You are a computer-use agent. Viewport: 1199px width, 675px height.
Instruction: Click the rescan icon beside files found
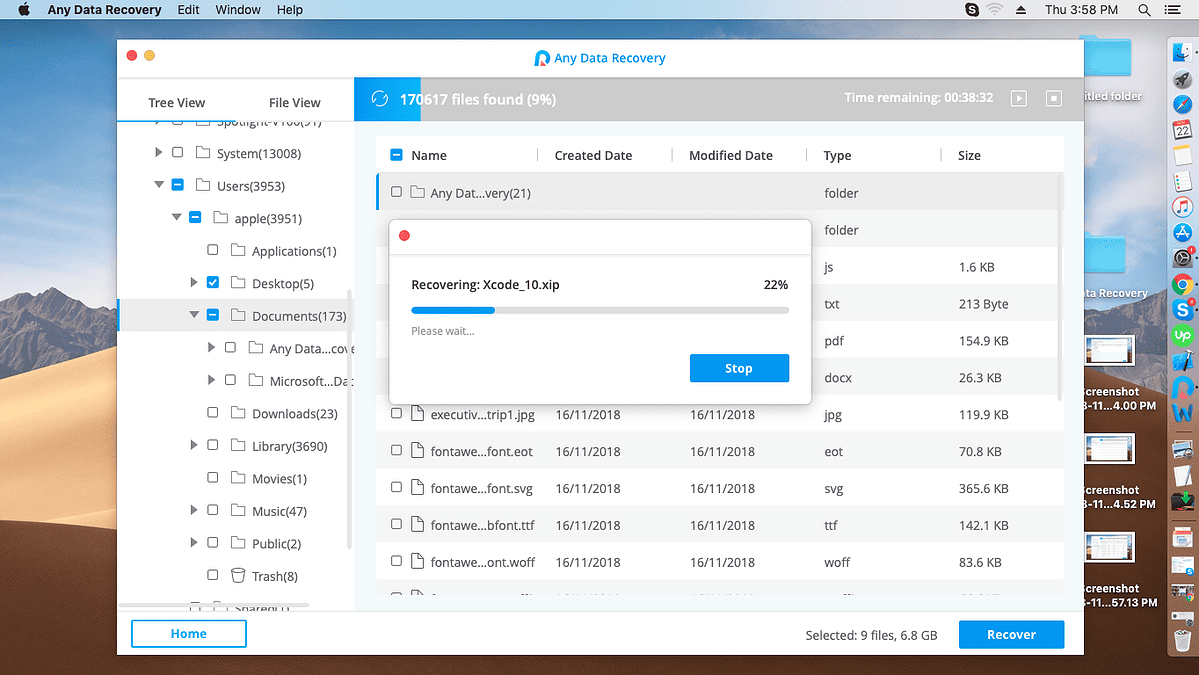tap(380, 99)
